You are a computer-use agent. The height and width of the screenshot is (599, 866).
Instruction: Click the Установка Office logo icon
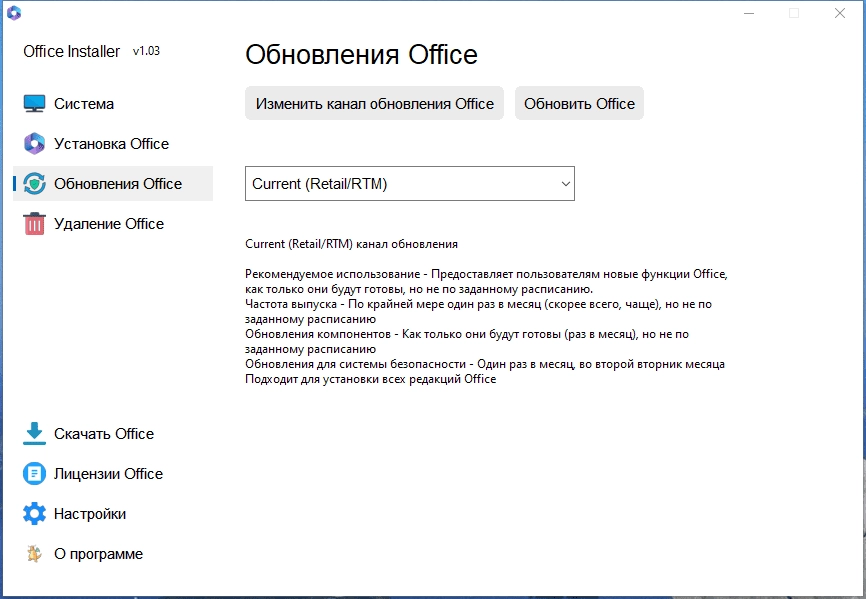coord(34,144)
